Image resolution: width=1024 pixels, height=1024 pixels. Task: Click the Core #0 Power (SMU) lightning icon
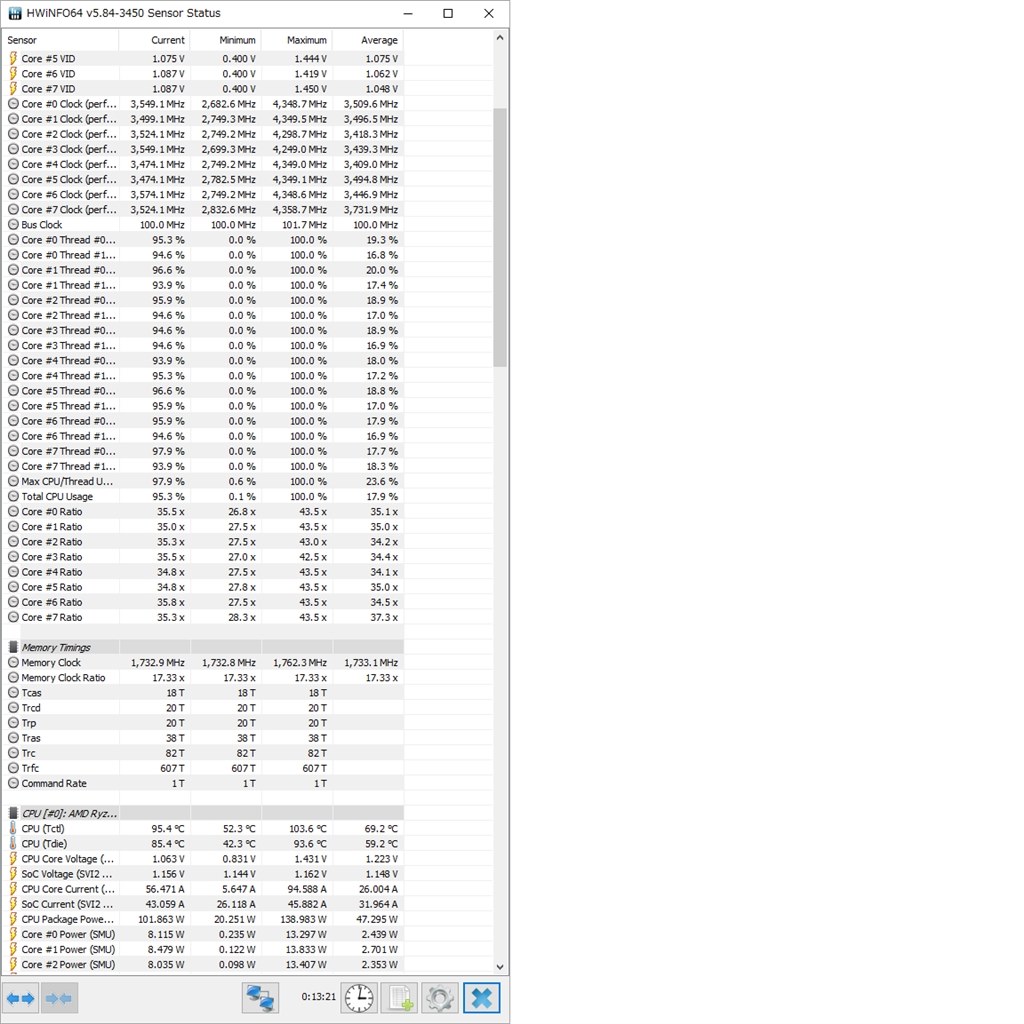pos(13,934)
